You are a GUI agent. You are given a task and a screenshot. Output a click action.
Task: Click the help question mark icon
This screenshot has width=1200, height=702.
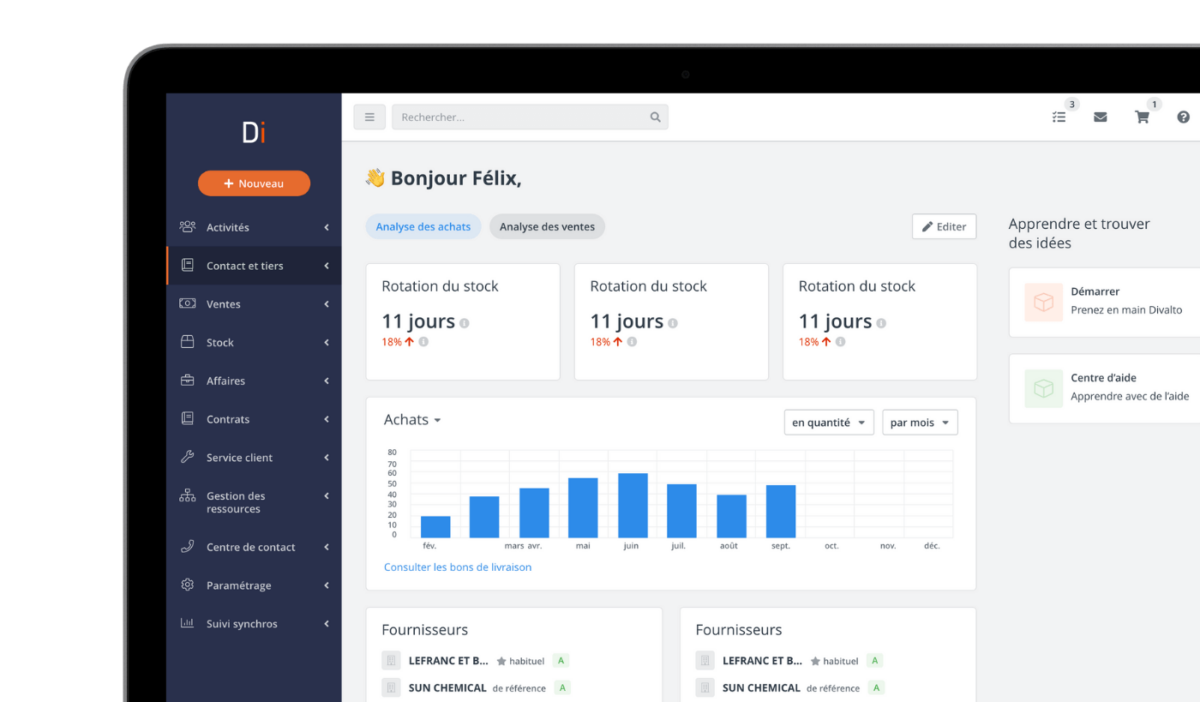(x=1183, y=117)
